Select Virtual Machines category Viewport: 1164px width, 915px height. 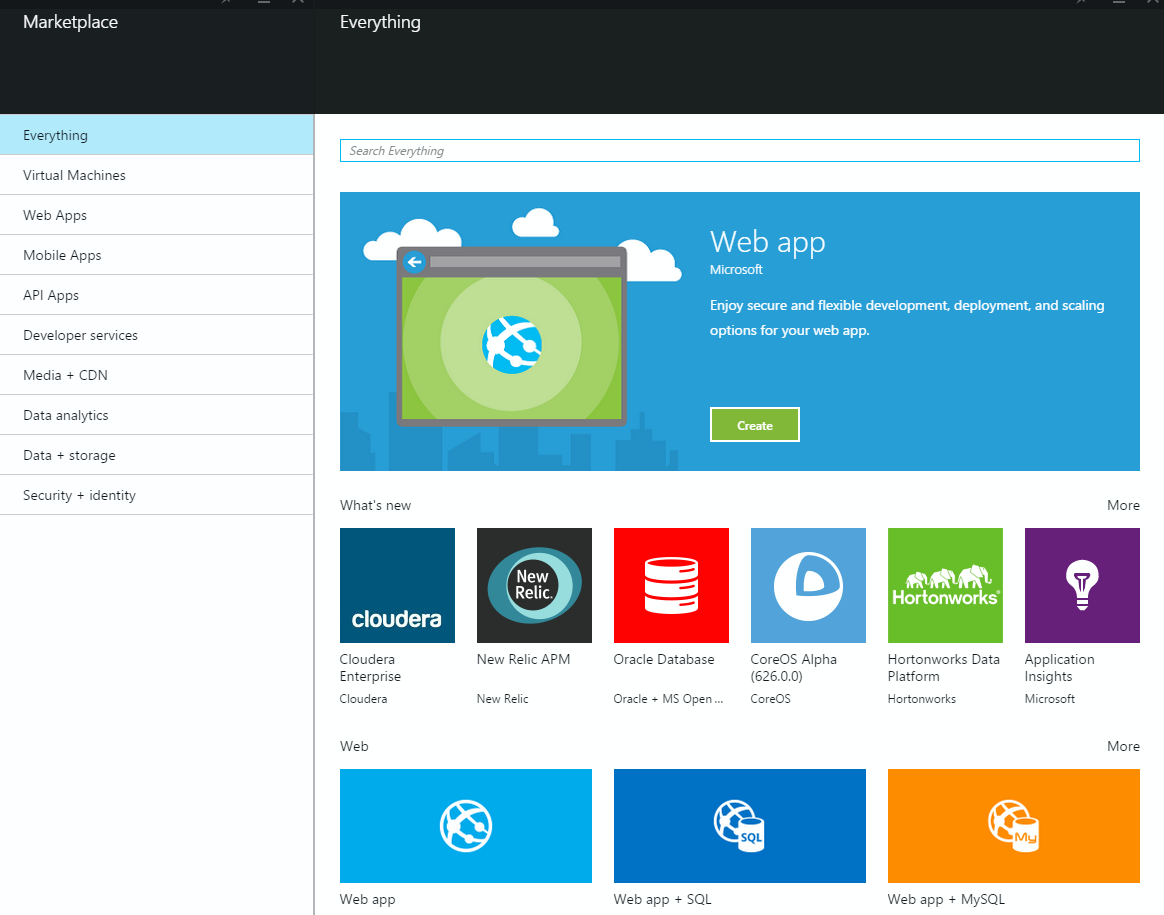click(x=75, y=175)
